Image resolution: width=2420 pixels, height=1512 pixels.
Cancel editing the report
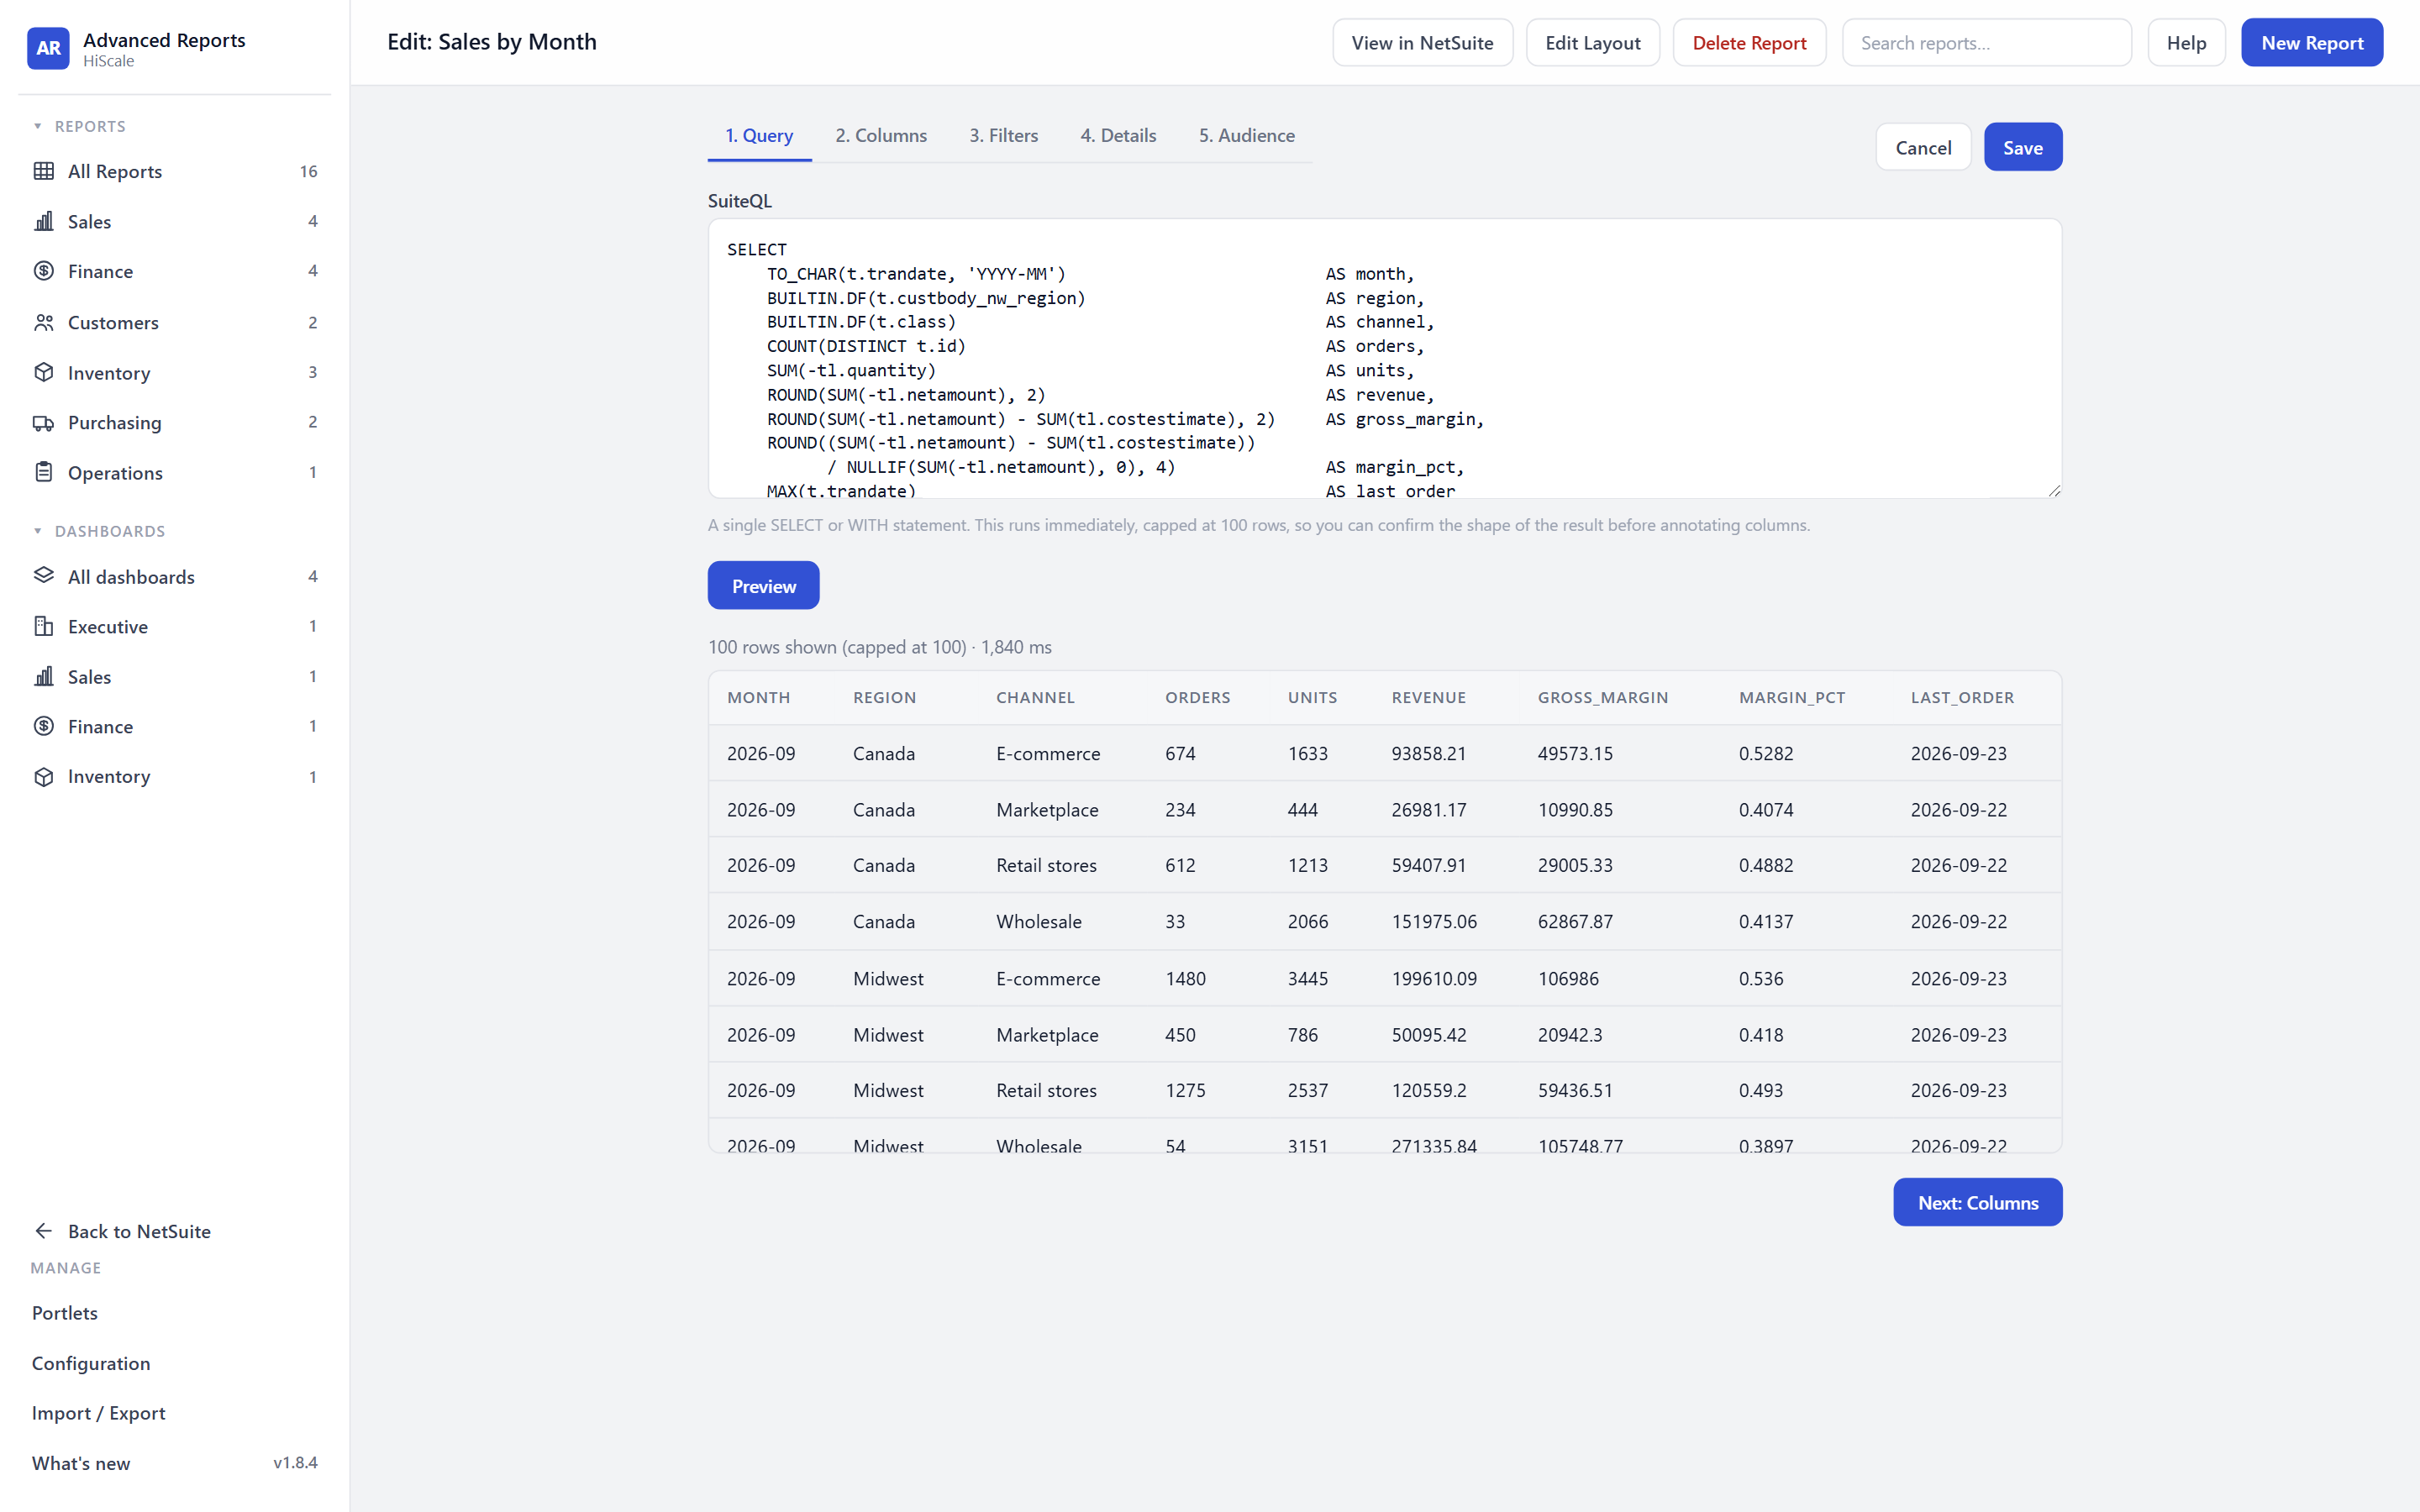1922,147
